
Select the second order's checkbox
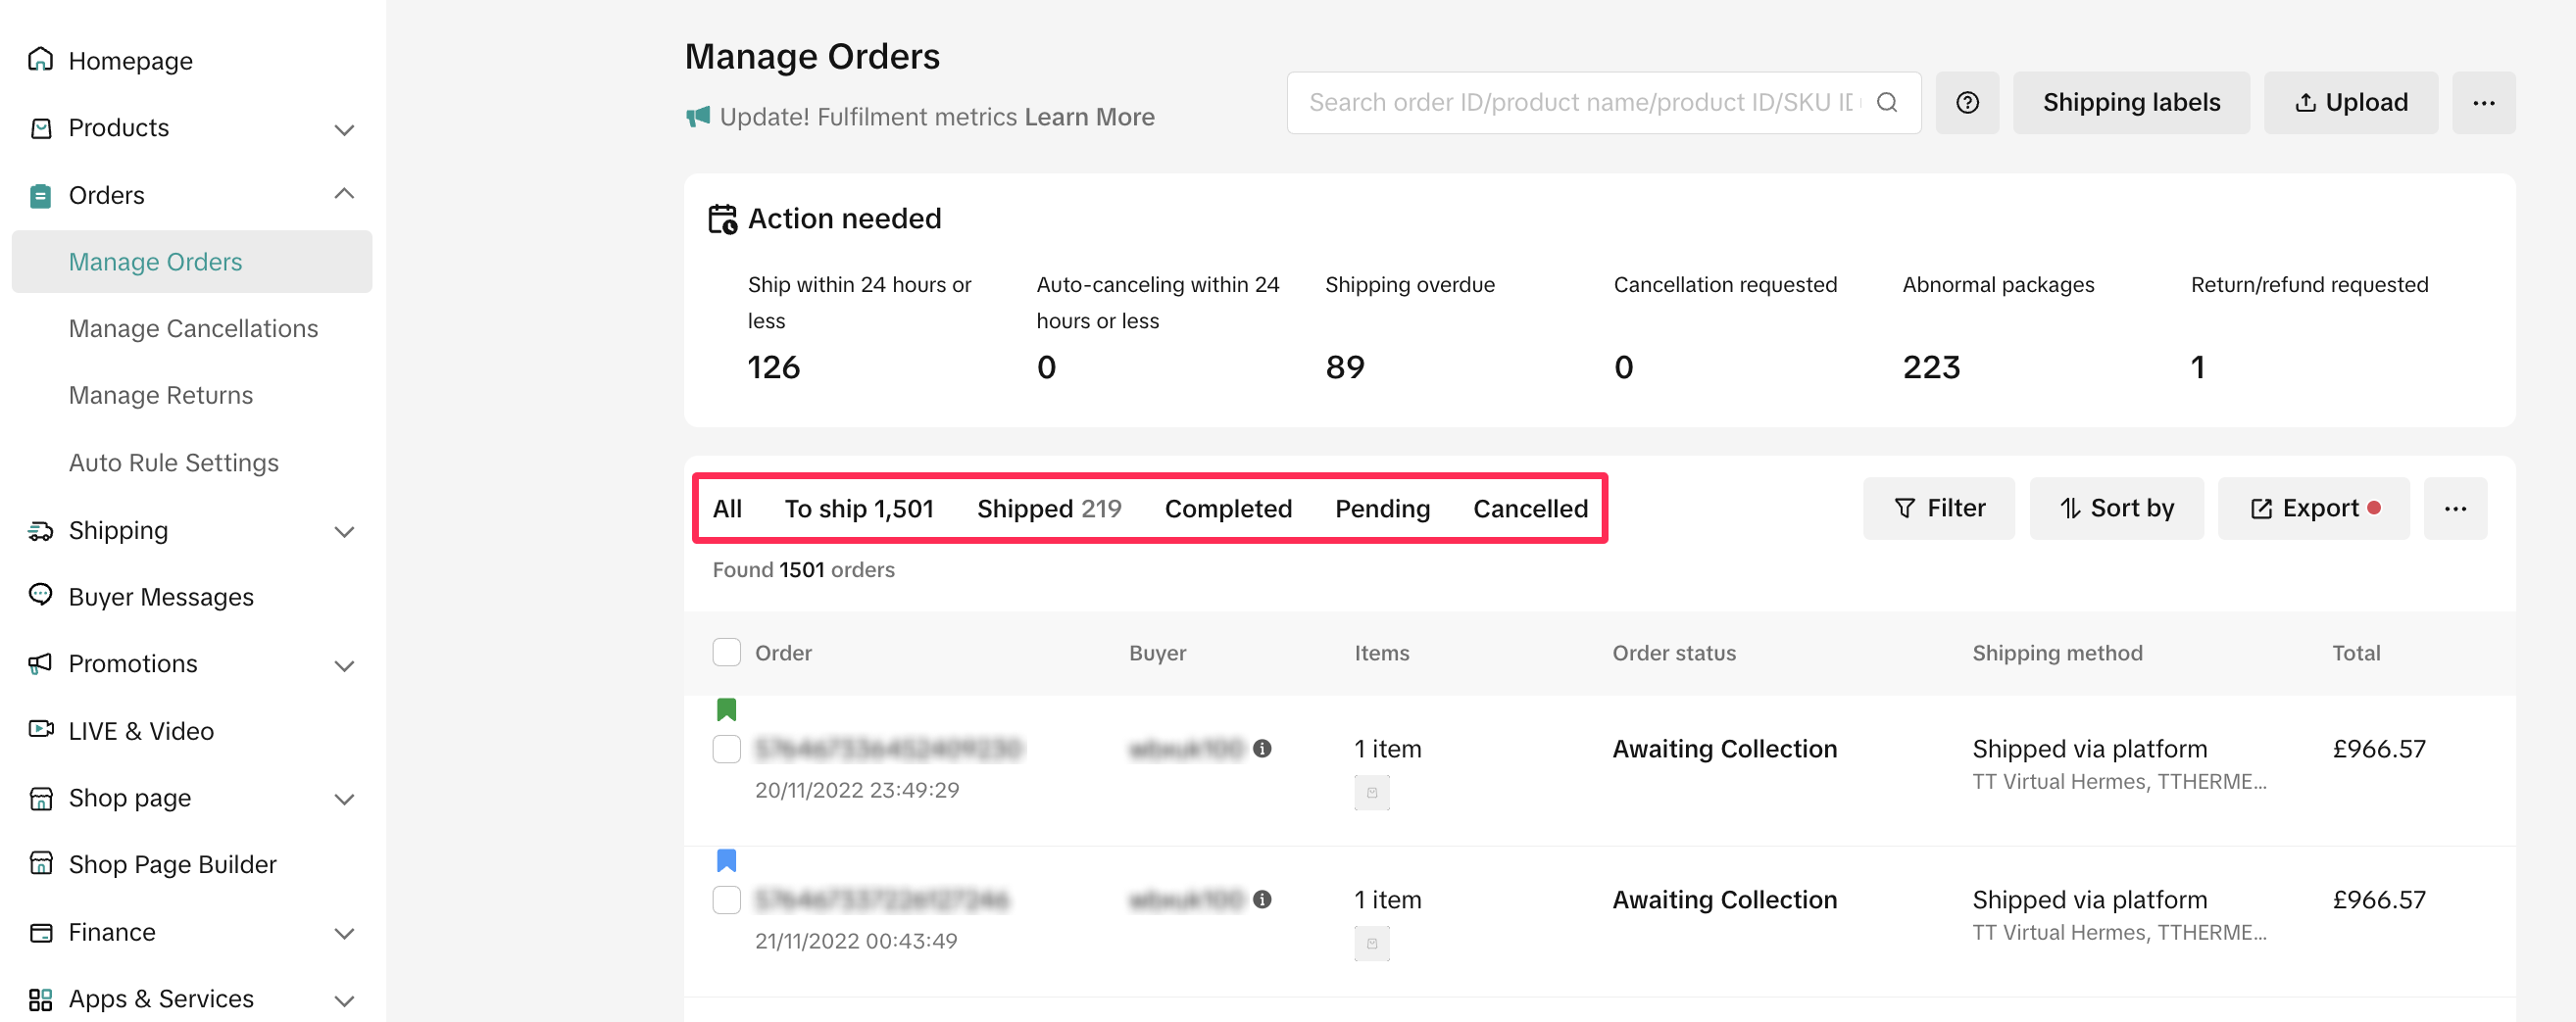(x=727, y=900)
